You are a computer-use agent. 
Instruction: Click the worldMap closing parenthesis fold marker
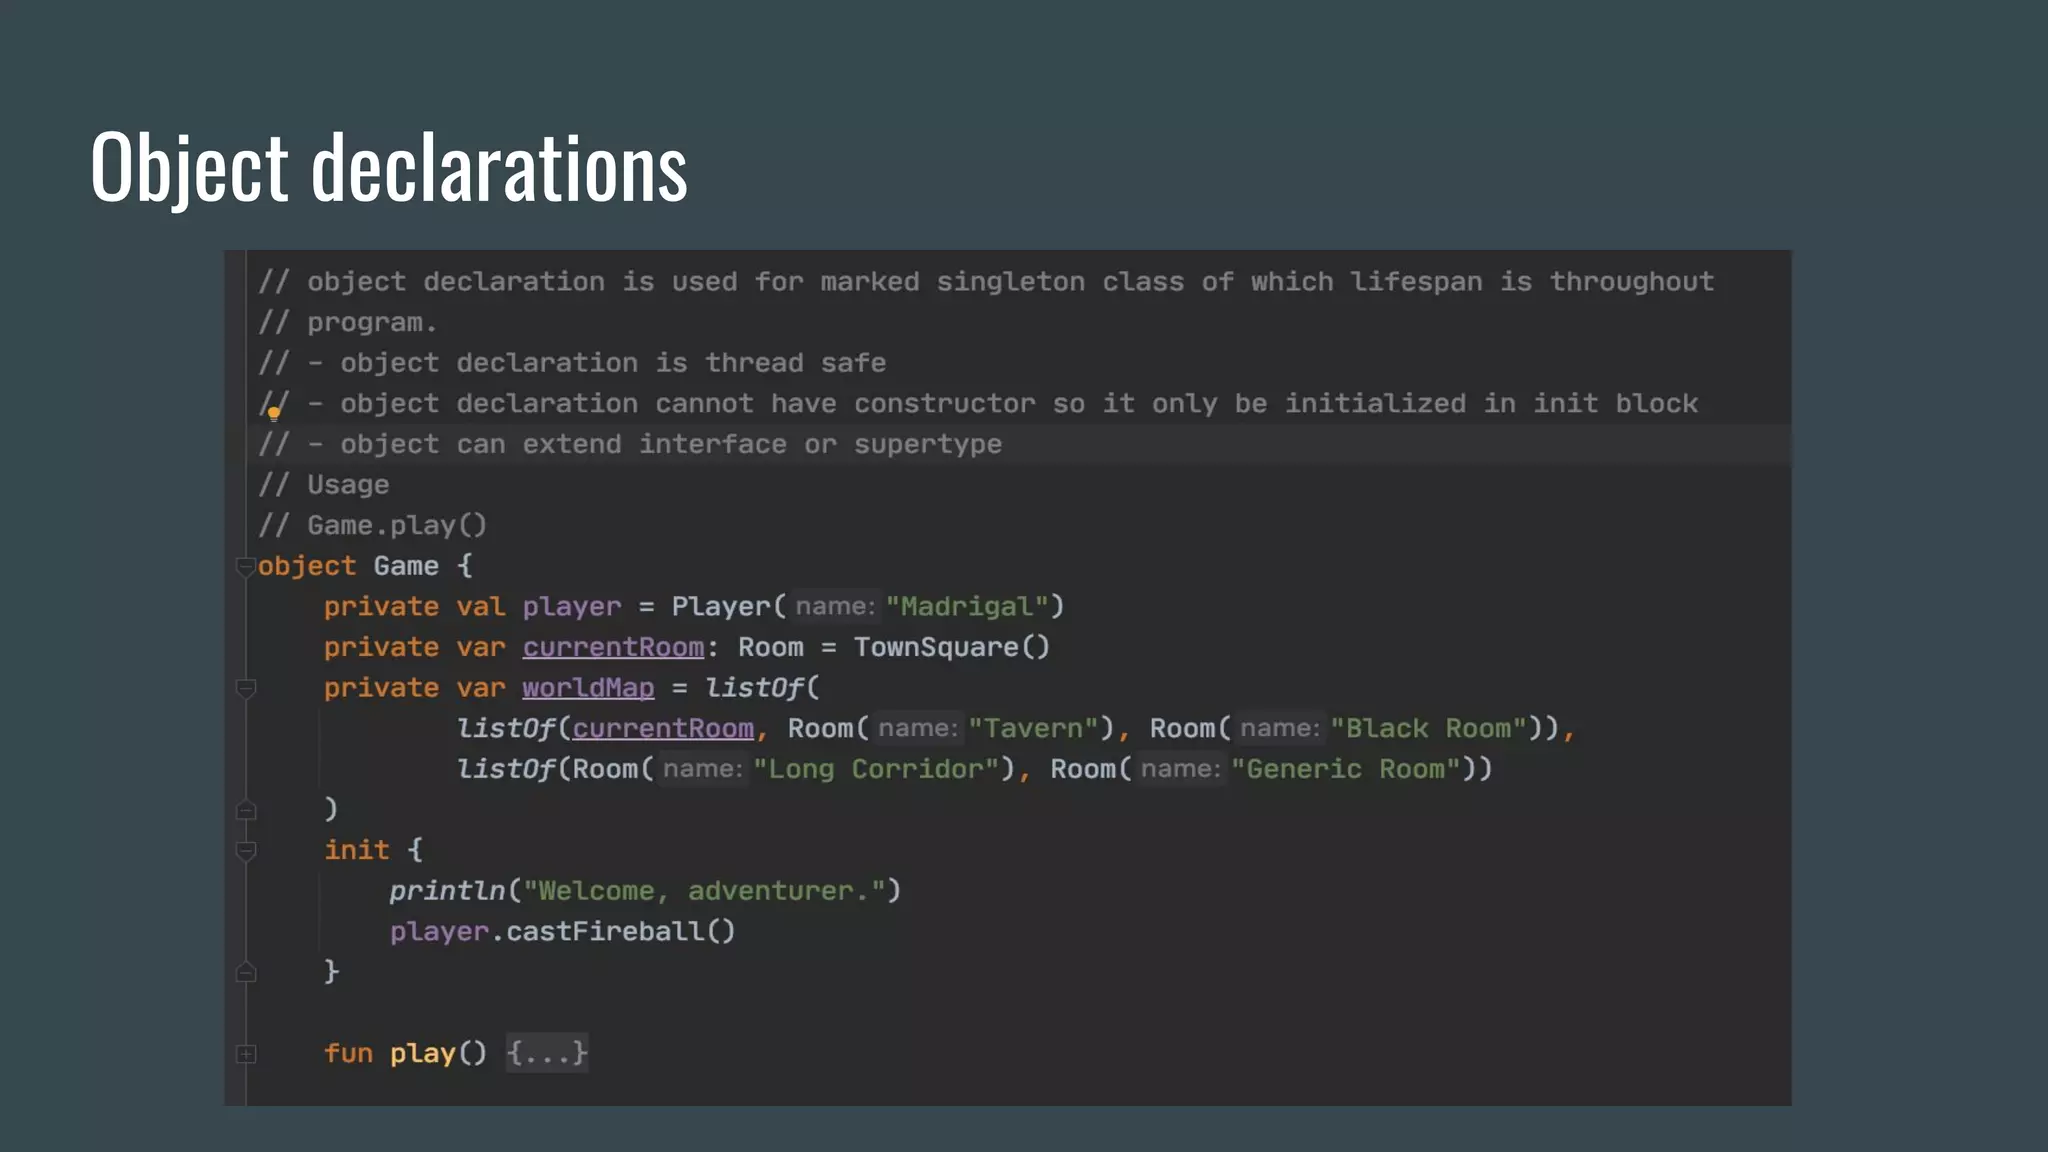246,810
